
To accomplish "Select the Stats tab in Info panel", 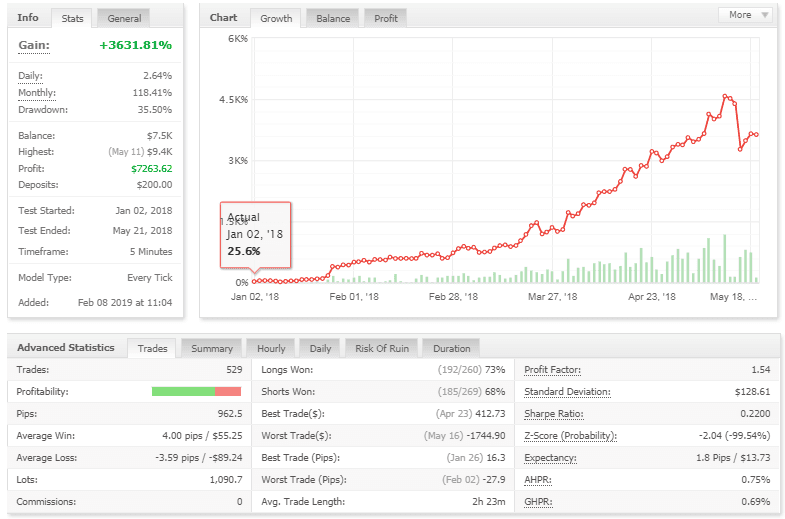I will click(x=72, y=18).
